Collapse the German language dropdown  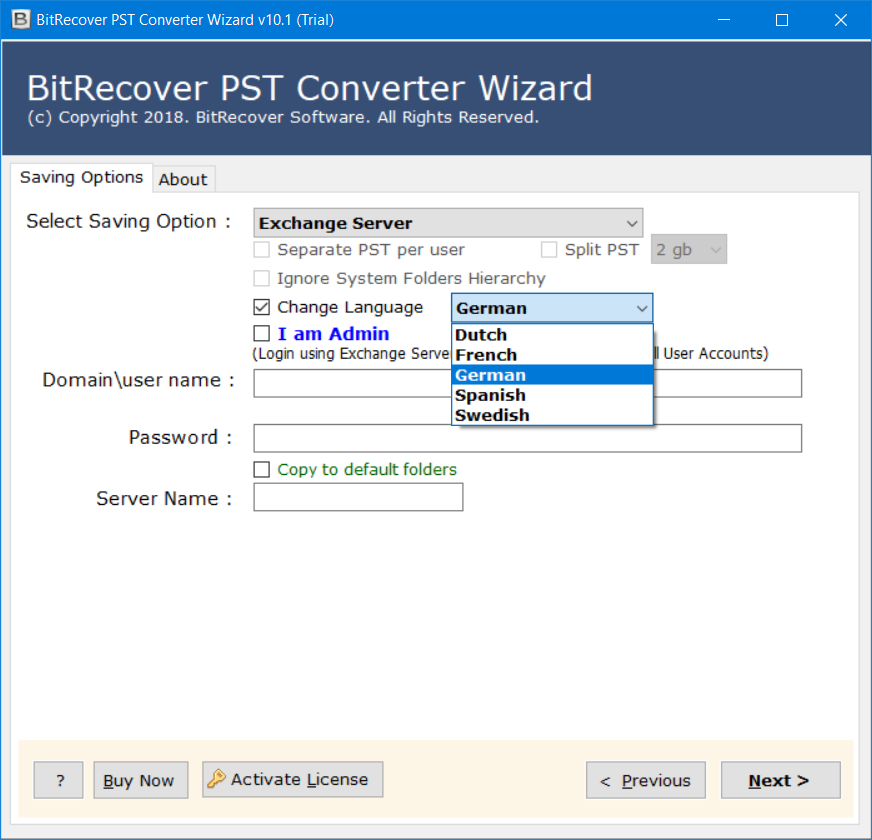pyautogui.click(x=552, y=308)
